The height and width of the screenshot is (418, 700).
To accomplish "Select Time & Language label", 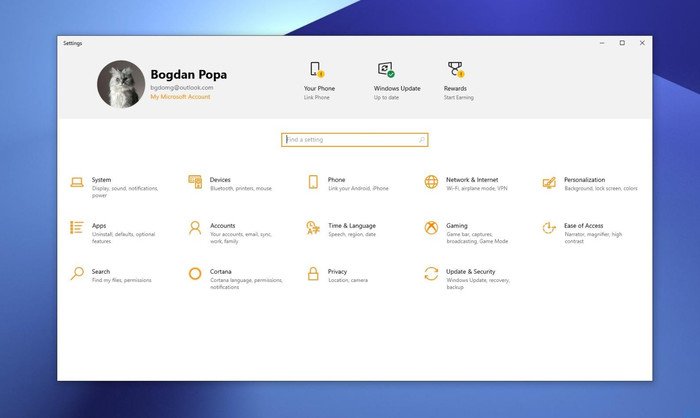I will 352,226.
